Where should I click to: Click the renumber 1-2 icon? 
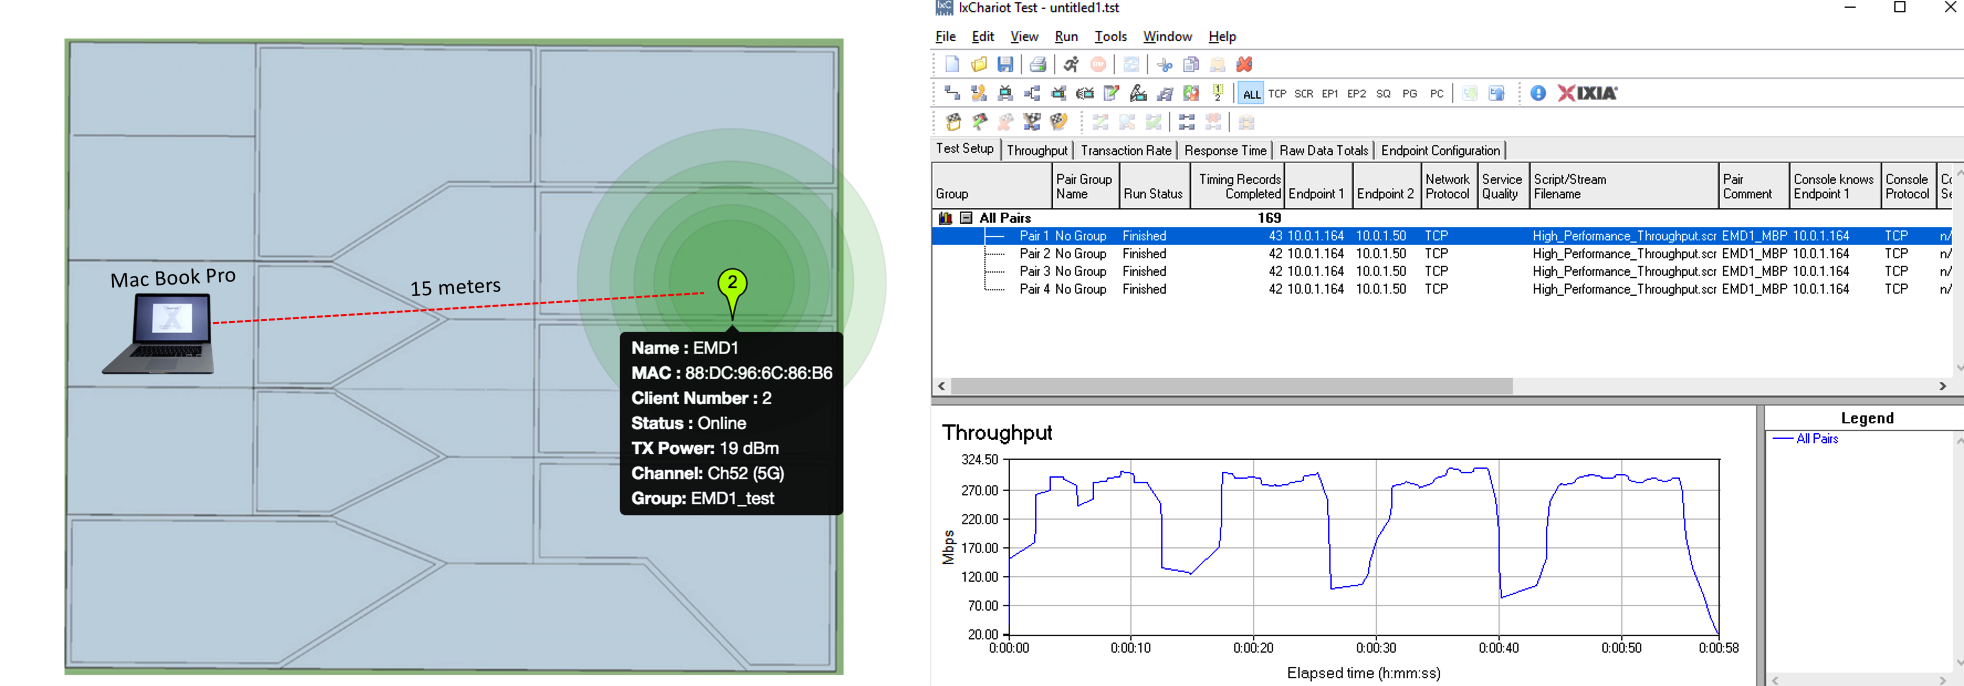[x=1217, y=93]
